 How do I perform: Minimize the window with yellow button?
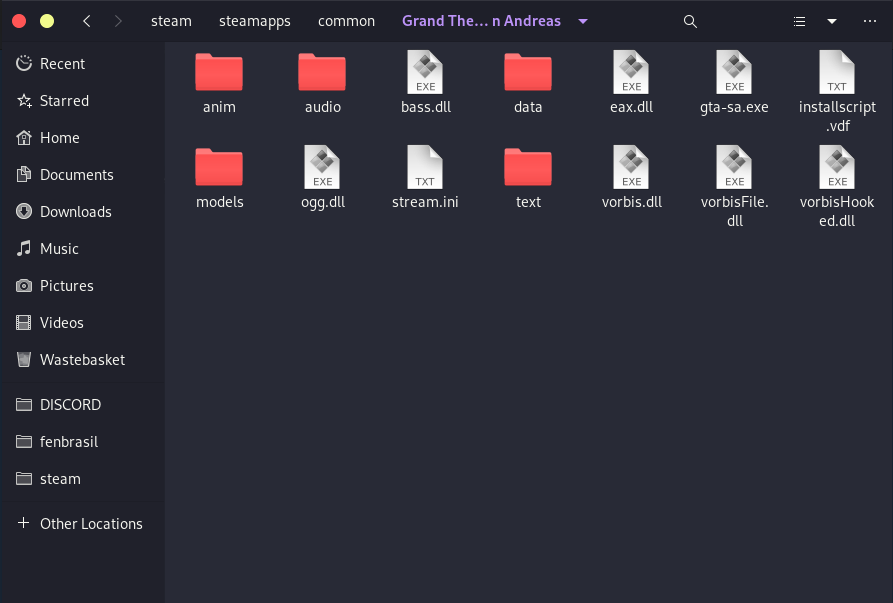pos(47,21)
